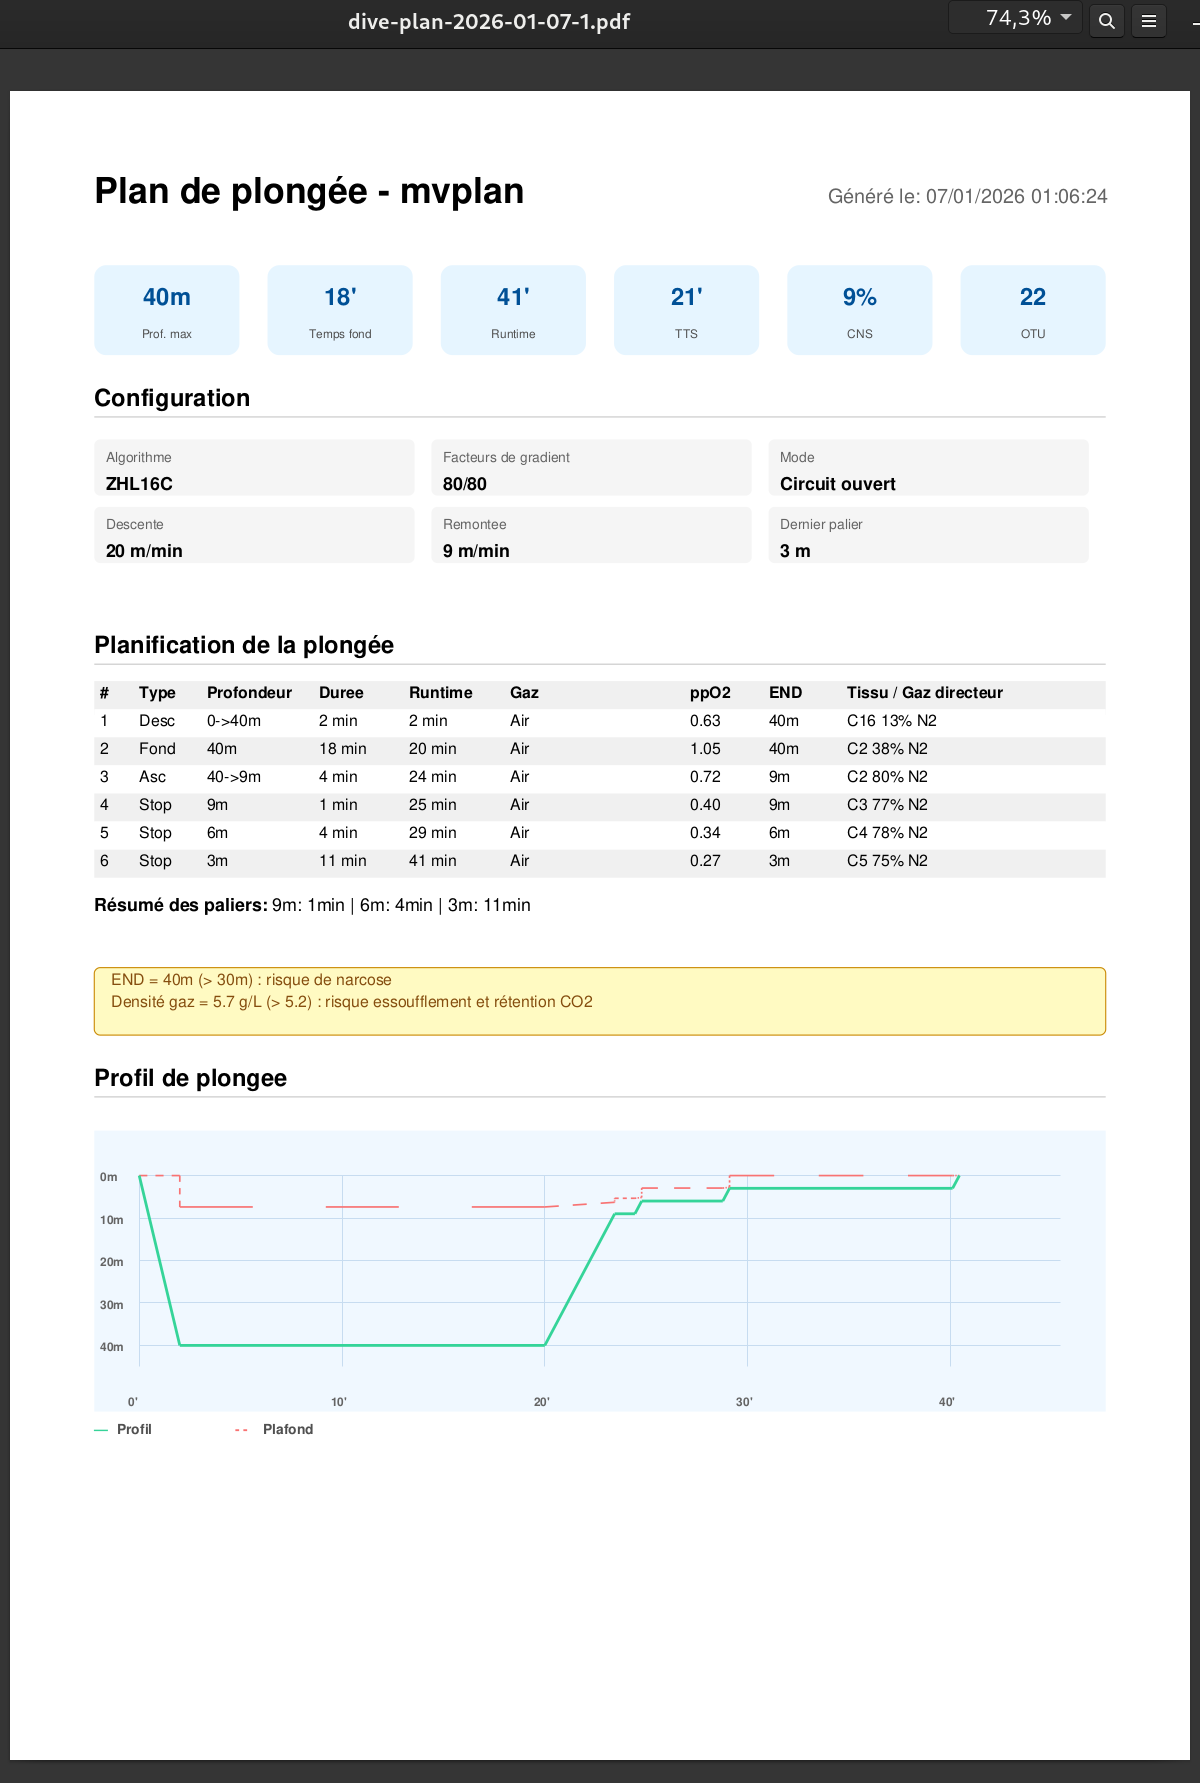Click the Algorithme ZHL16C field
Screen dimensions: 1200x1783
point(254,468)
